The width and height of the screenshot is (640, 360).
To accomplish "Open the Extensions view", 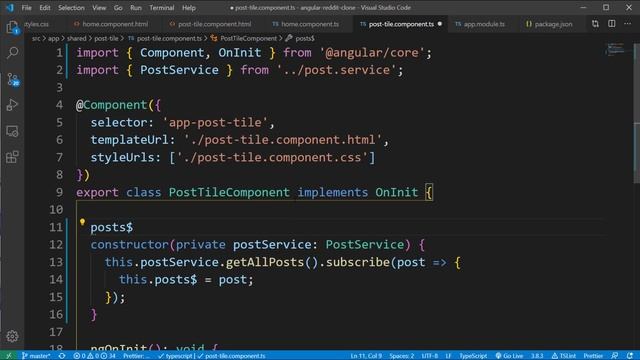I will 12,157.
